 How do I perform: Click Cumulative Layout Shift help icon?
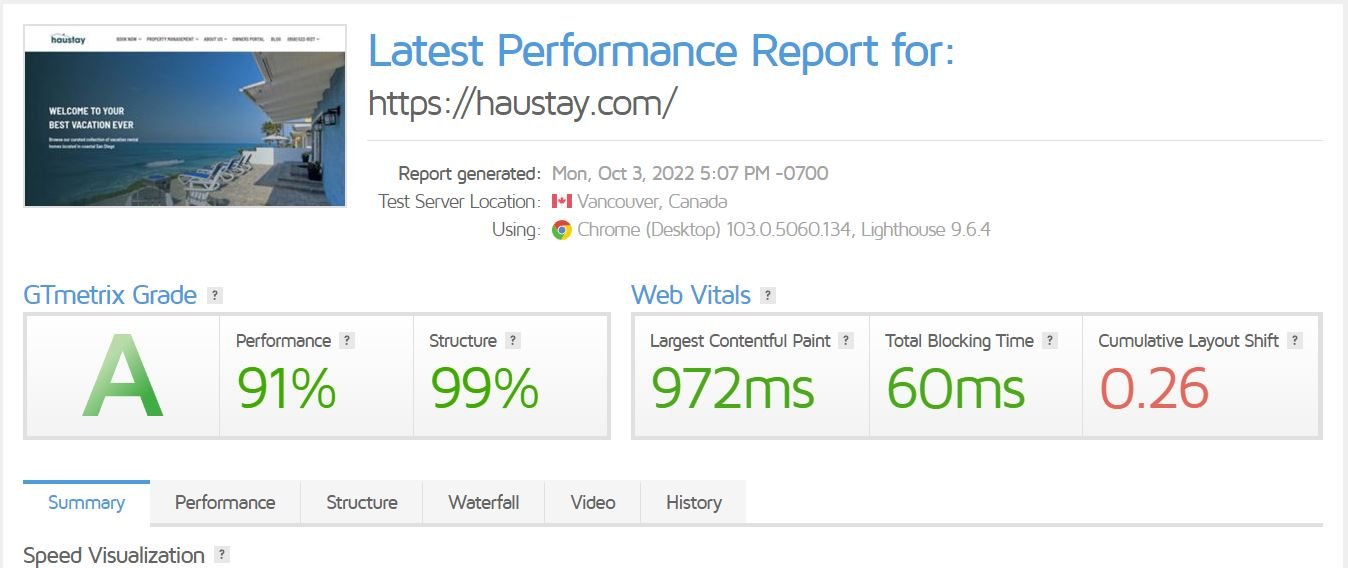point(1295,341)
